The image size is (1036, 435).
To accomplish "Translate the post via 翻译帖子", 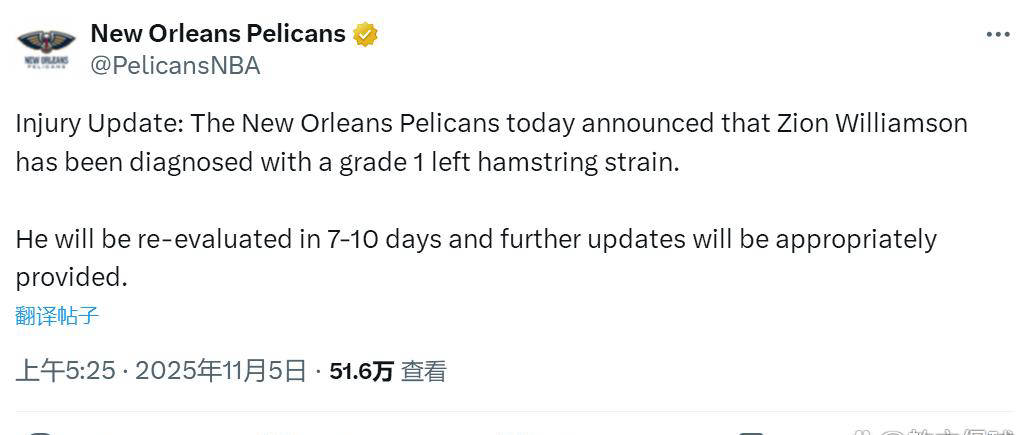I will 57,316.
